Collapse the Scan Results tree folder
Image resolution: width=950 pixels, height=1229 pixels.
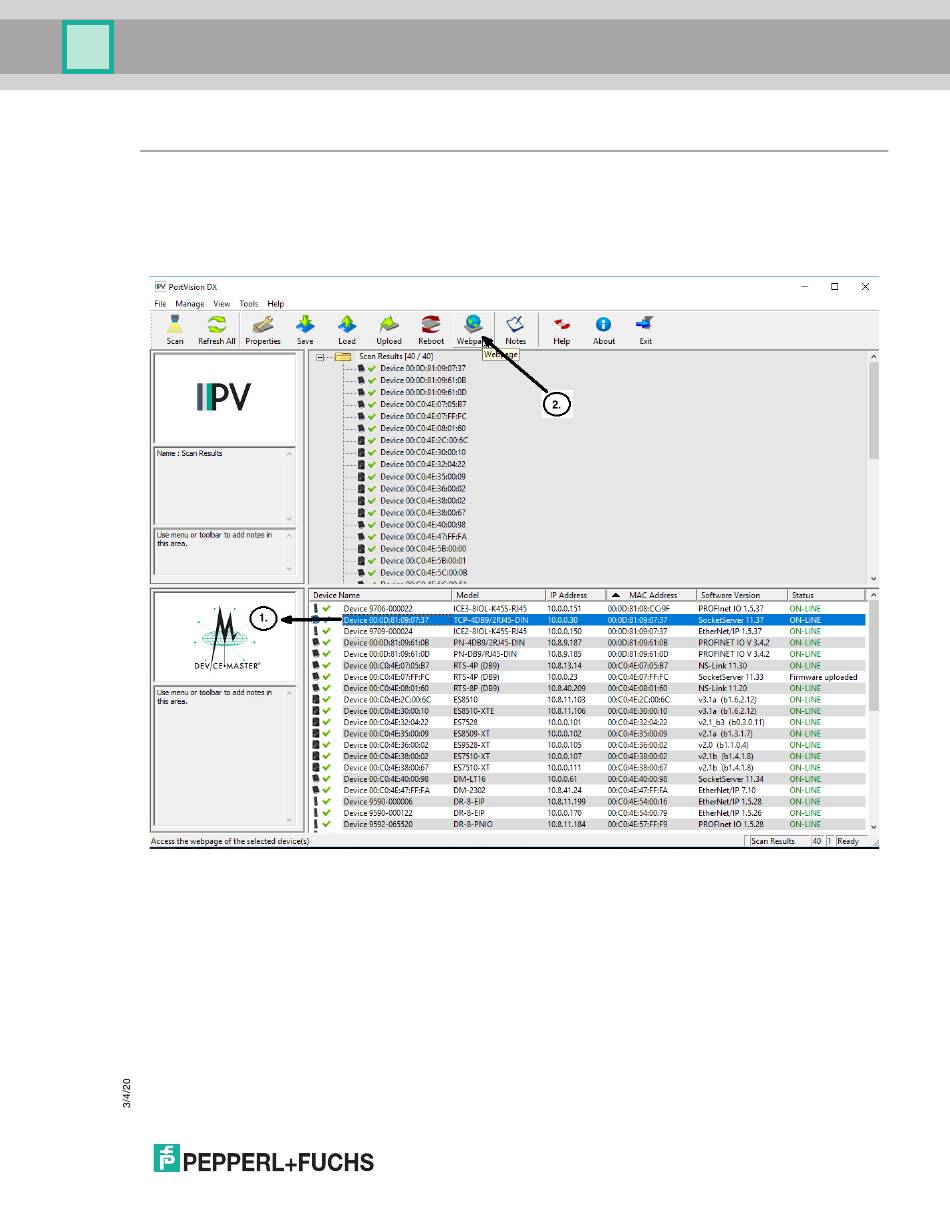321,356
